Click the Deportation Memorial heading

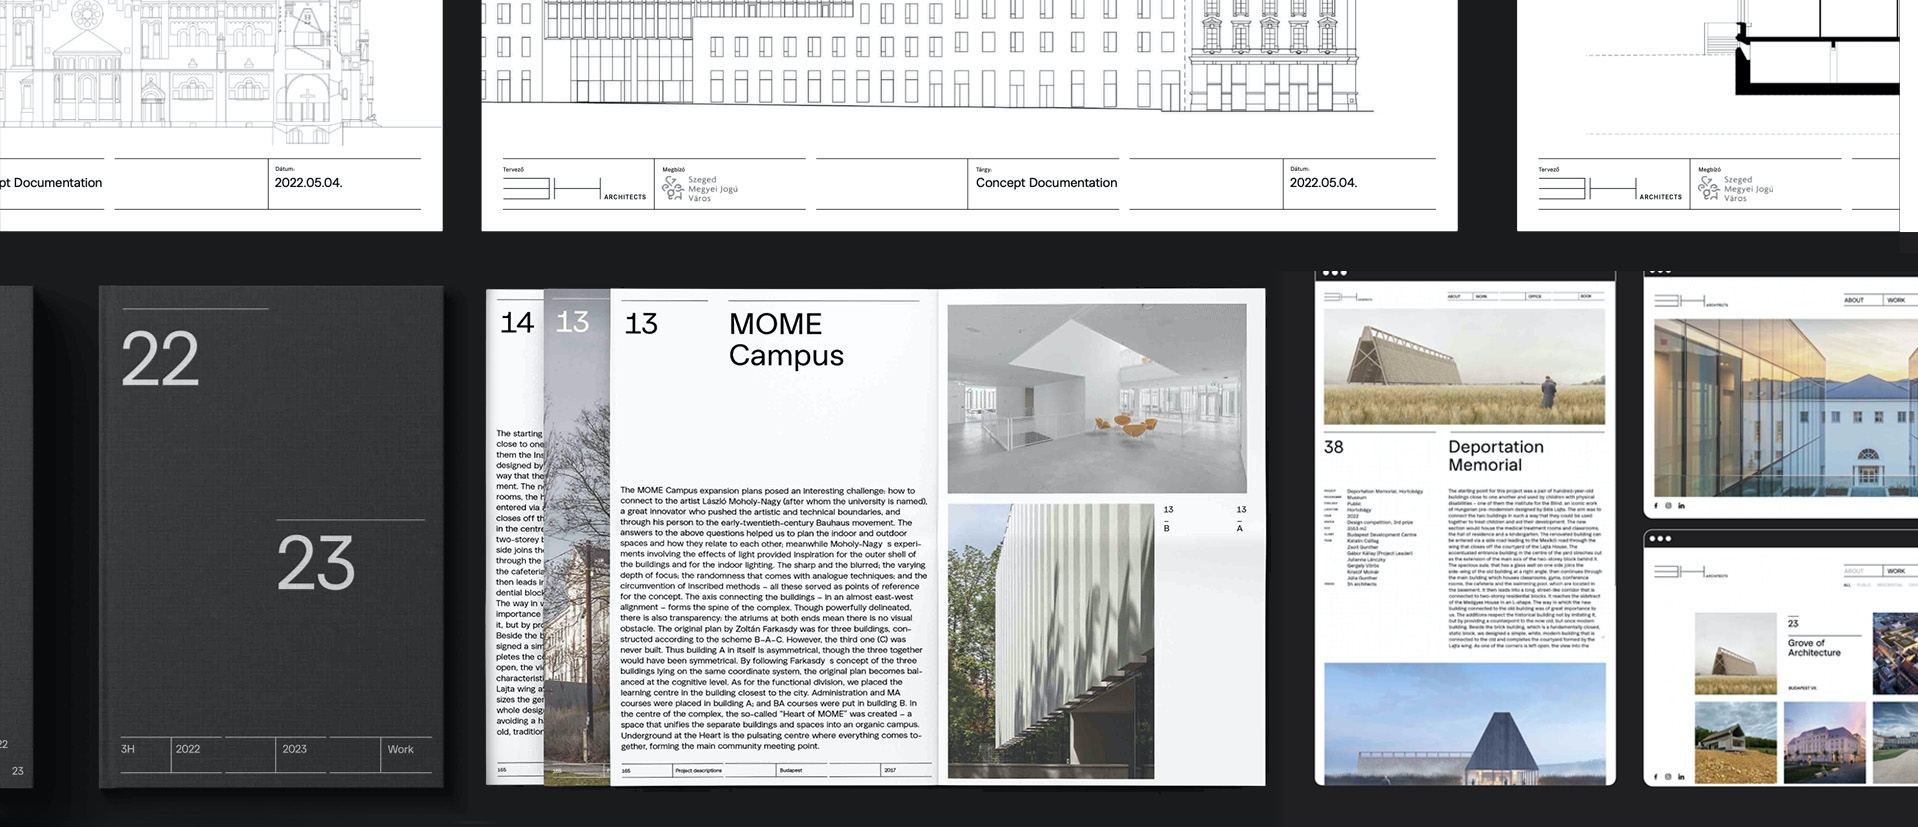1496,456
